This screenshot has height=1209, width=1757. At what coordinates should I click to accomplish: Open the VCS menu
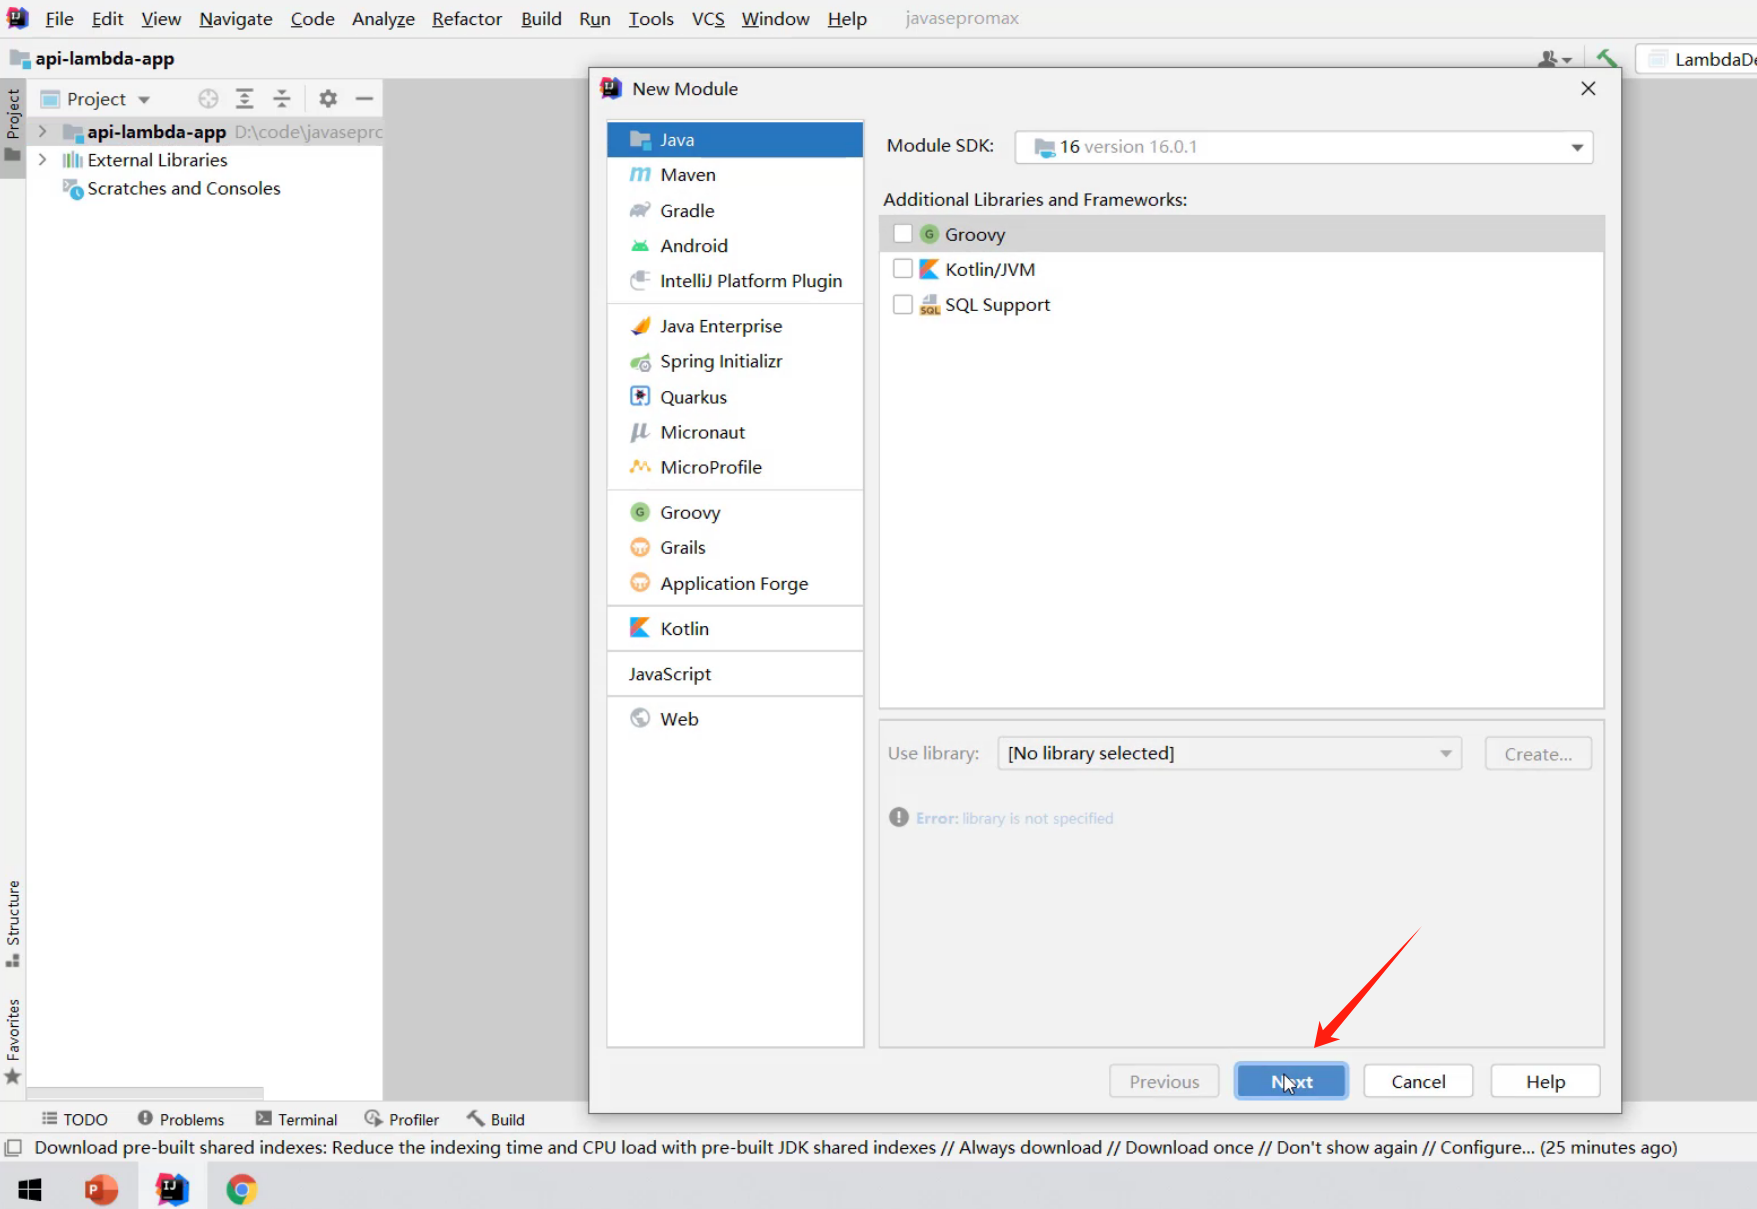tap(708, 19)
